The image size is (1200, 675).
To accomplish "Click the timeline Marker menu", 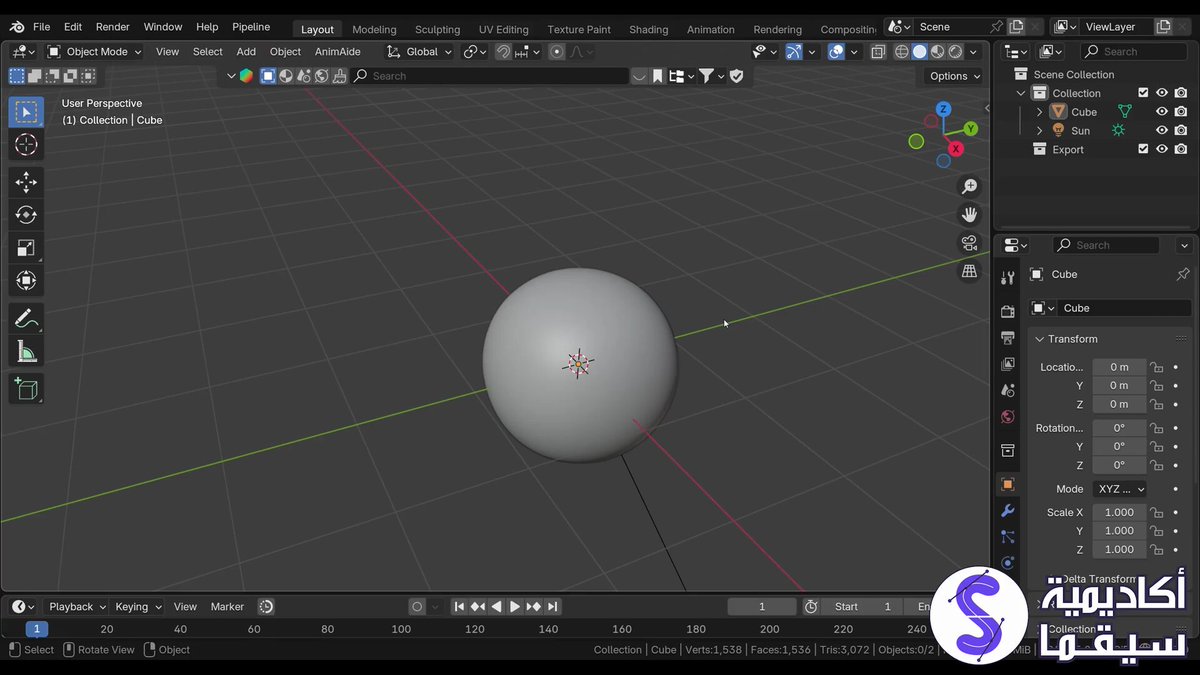I will point(227,606).
